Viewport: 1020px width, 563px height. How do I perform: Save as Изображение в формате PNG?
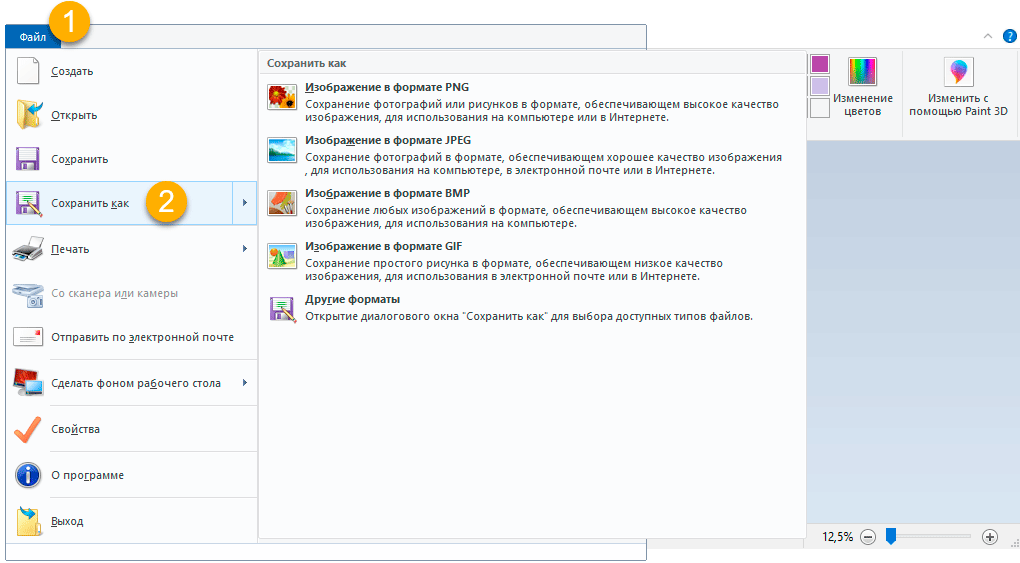coord(387,87)
